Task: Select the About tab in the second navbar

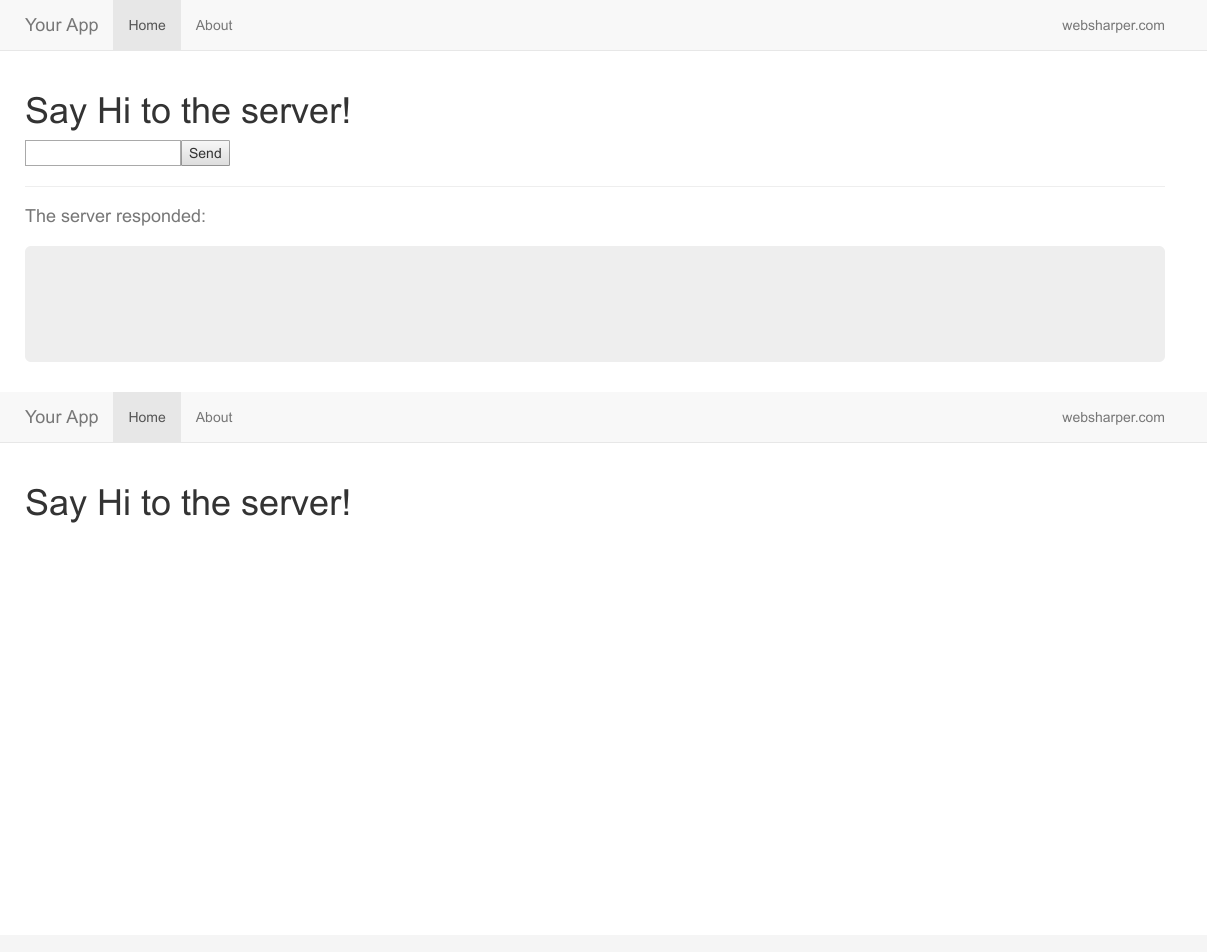Action: pyautogui.click(x=214, y=417)
